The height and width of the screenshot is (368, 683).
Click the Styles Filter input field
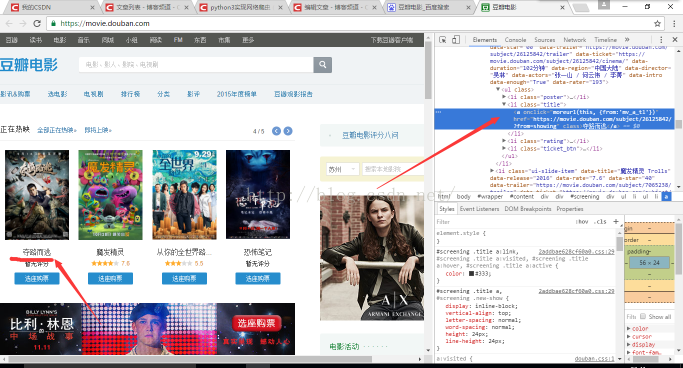(x=504, y=222)
